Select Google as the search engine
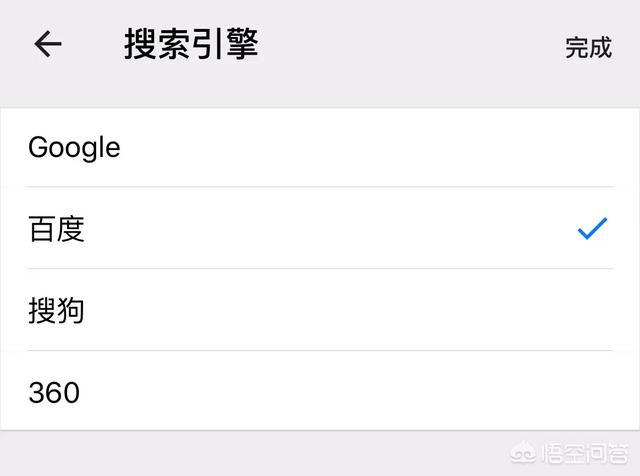The width and height of the screenshot is (640, 476). (320, 147)
